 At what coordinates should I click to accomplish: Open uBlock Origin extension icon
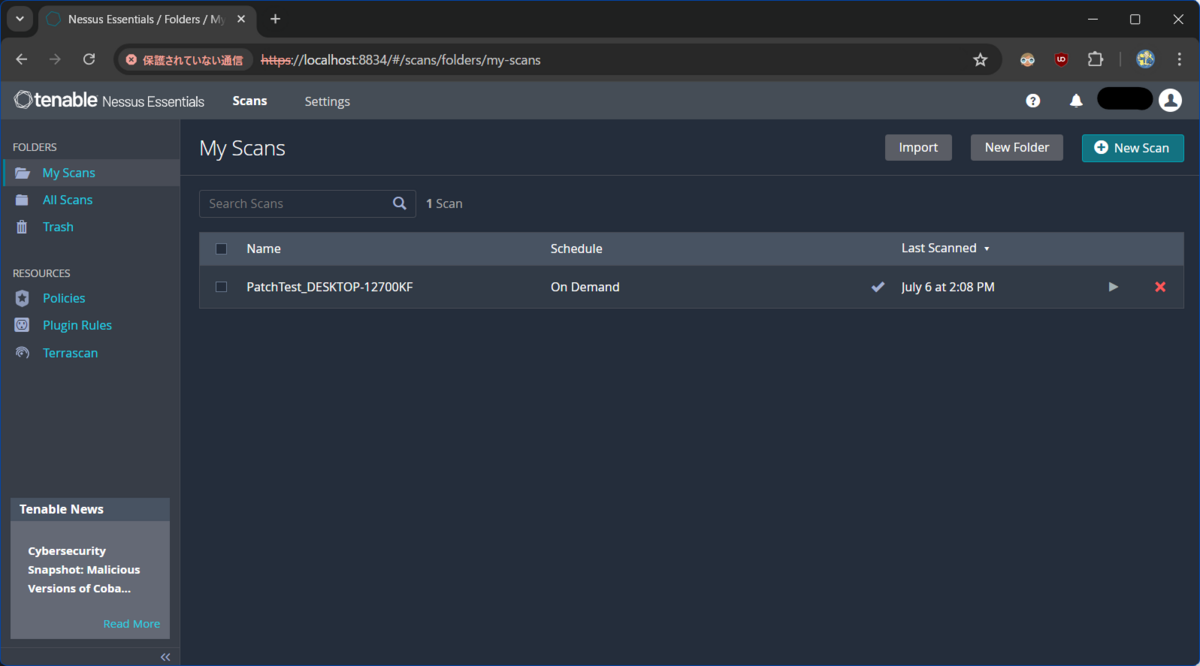(x=1061, y=60)
